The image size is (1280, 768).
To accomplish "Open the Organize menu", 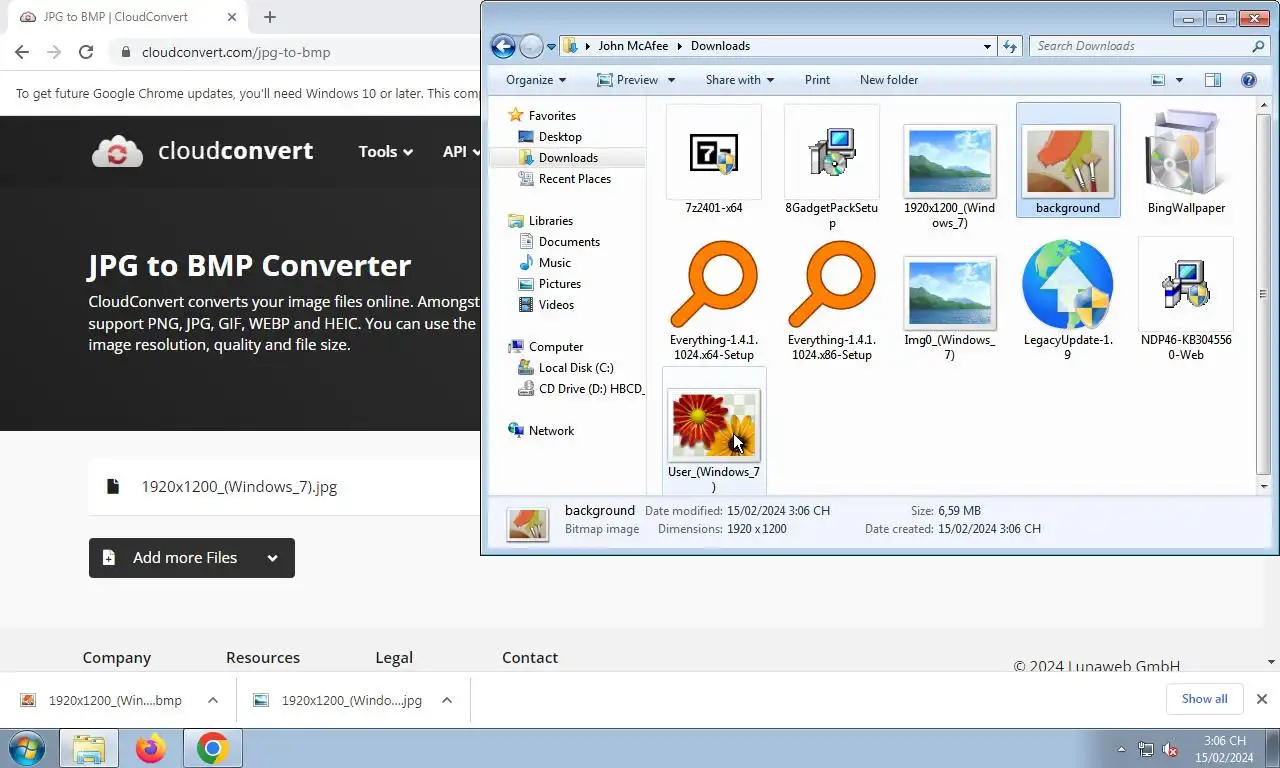I will (536, 80).
